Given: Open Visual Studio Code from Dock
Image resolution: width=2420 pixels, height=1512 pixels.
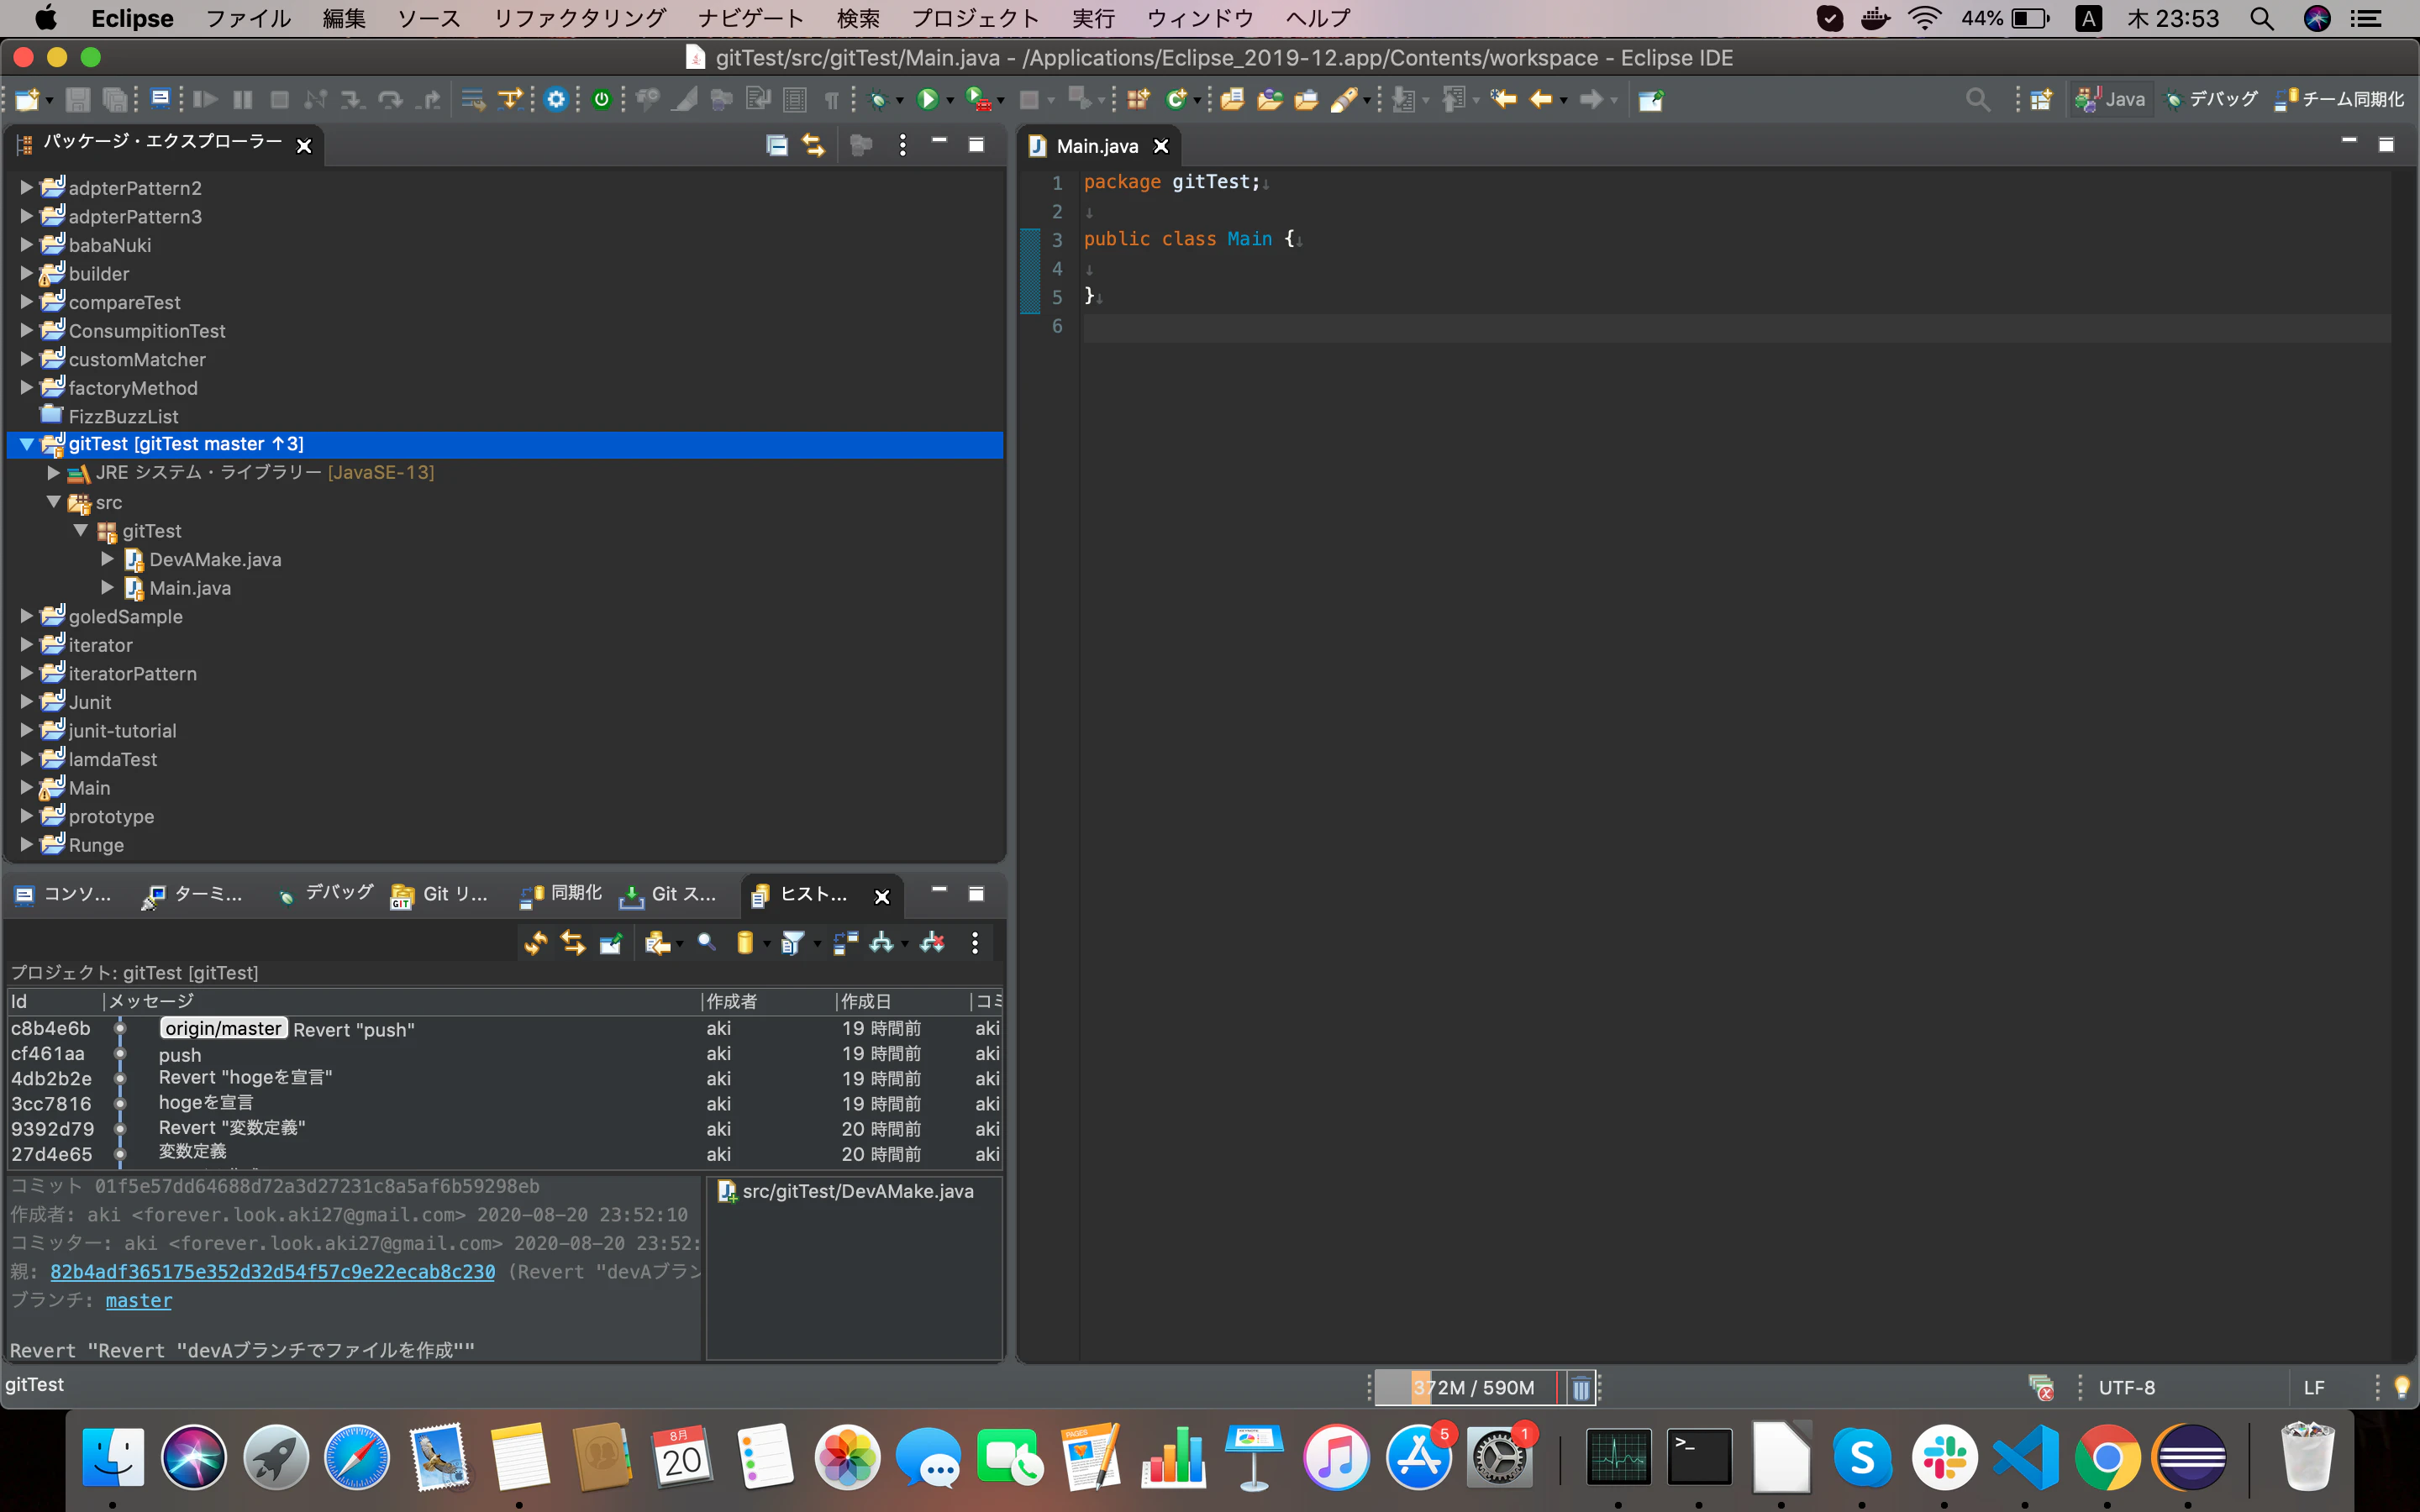Looking at the screenshot, I should [2025, 1457].
